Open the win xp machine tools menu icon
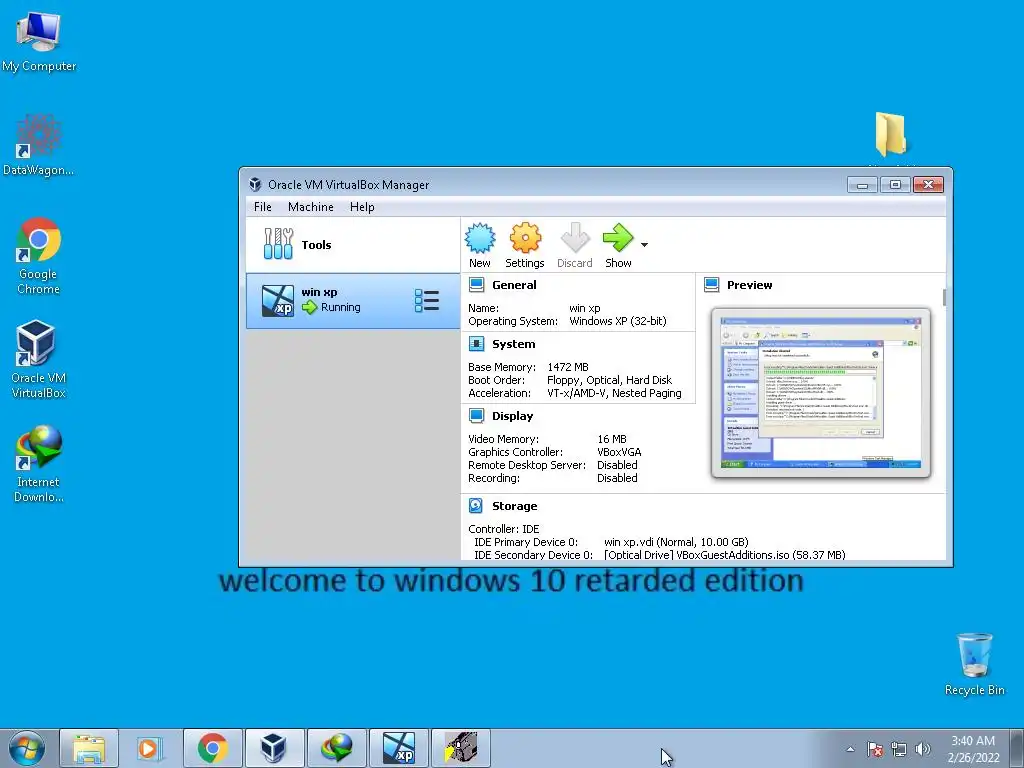This screenshot has height=768, width=1024. [x=426, y=300]
